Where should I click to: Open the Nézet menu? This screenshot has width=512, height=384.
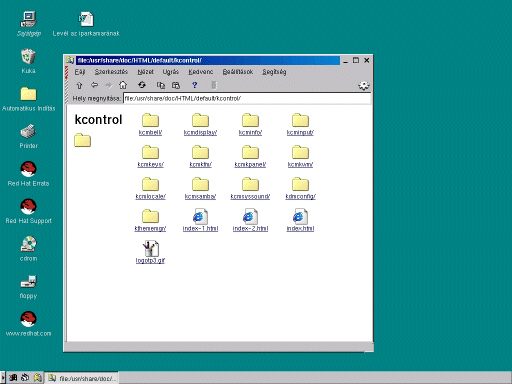pos(146,72)
